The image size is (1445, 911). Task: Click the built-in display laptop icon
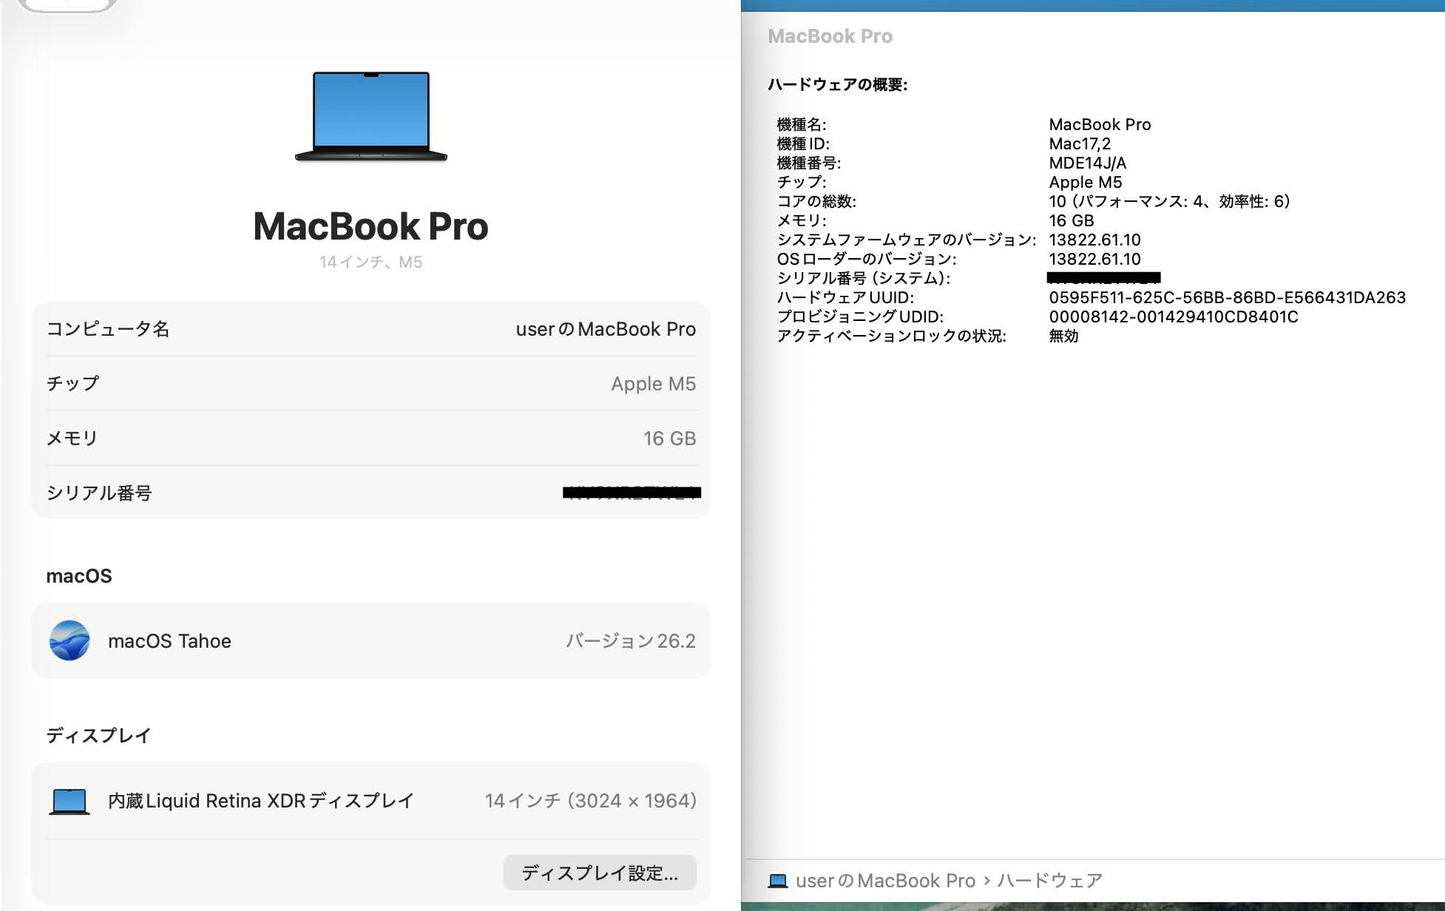click(69, 801)
